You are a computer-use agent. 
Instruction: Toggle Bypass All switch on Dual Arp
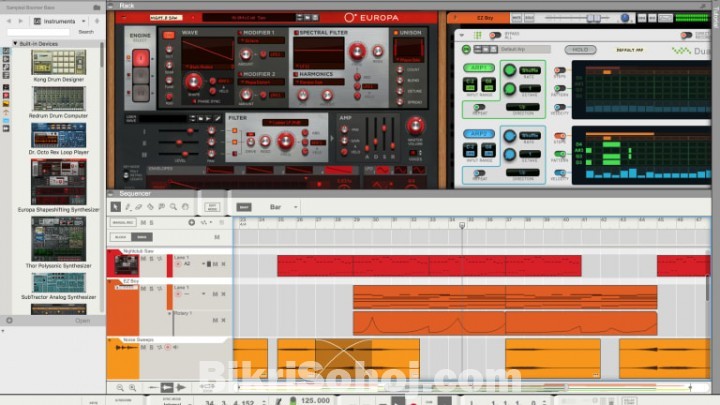pyautogui.click(x=495, y=35)
